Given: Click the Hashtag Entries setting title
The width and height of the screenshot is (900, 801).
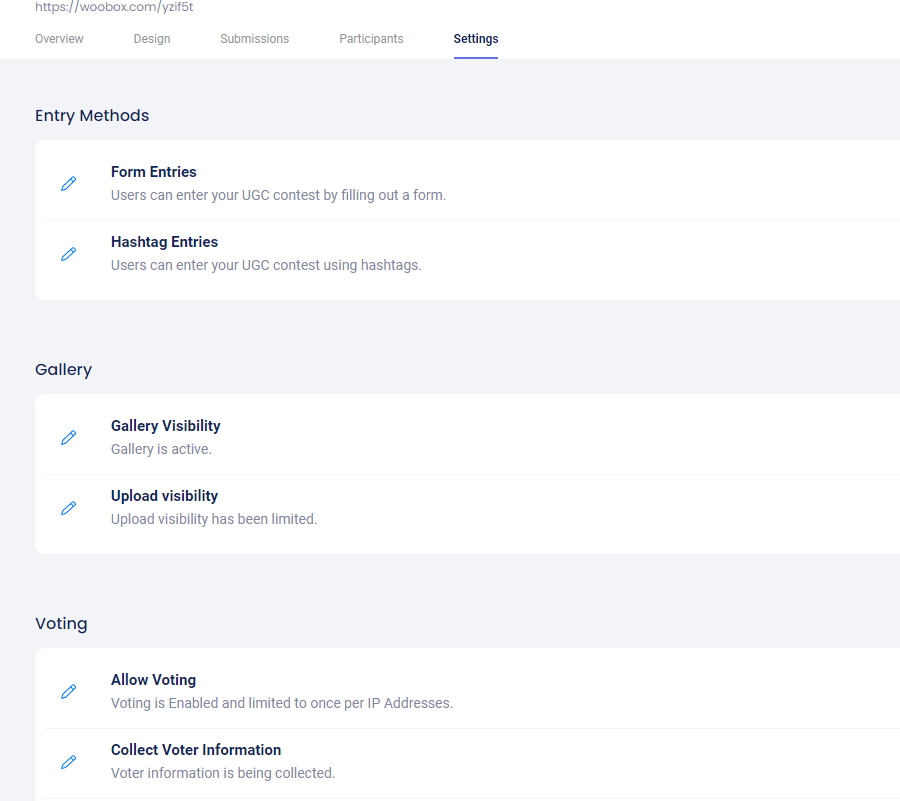Looking at the screenshot, I should point(164,242).
